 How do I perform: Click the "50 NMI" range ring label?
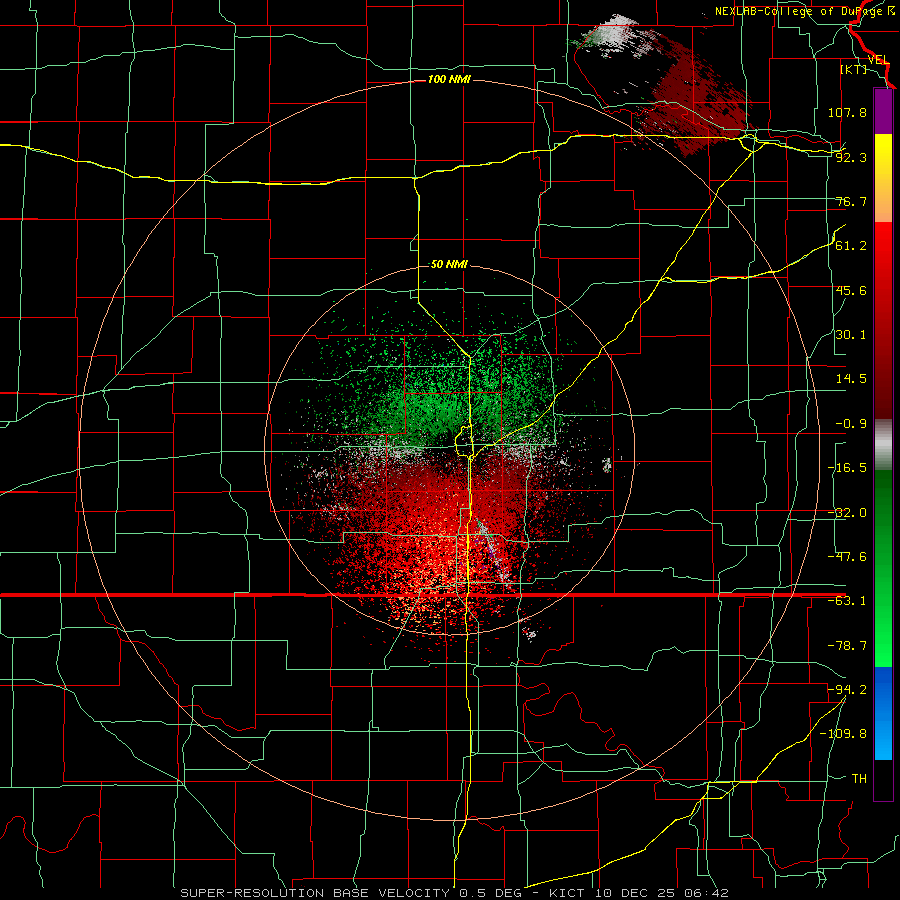[449, 265]
